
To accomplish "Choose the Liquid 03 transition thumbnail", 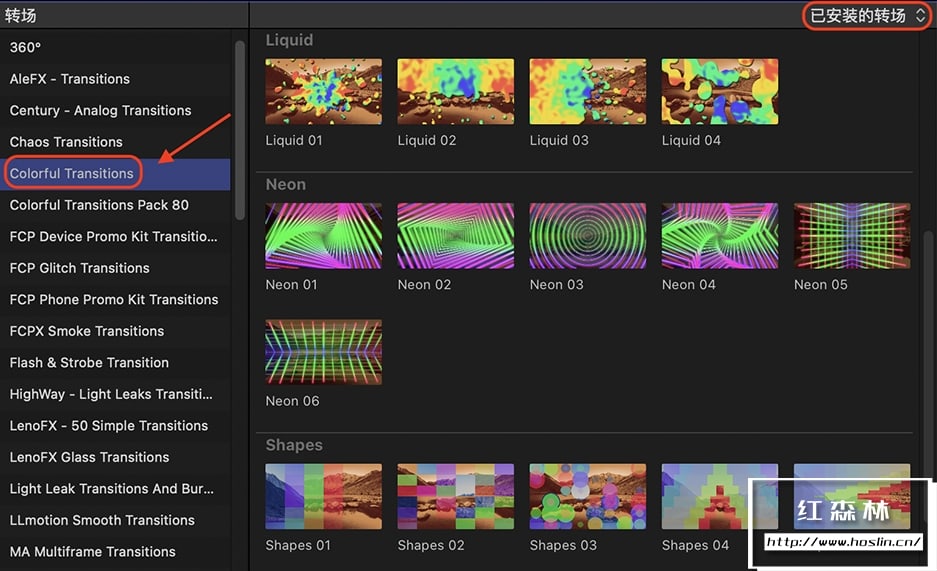I will click(587, 91).
